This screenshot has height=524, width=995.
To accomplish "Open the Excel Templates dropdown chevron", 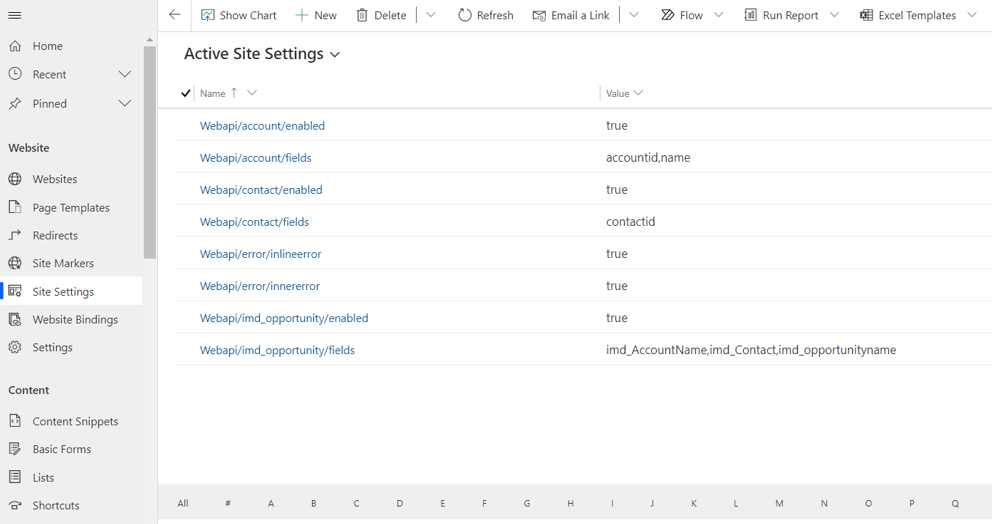I will pos(972,15).
